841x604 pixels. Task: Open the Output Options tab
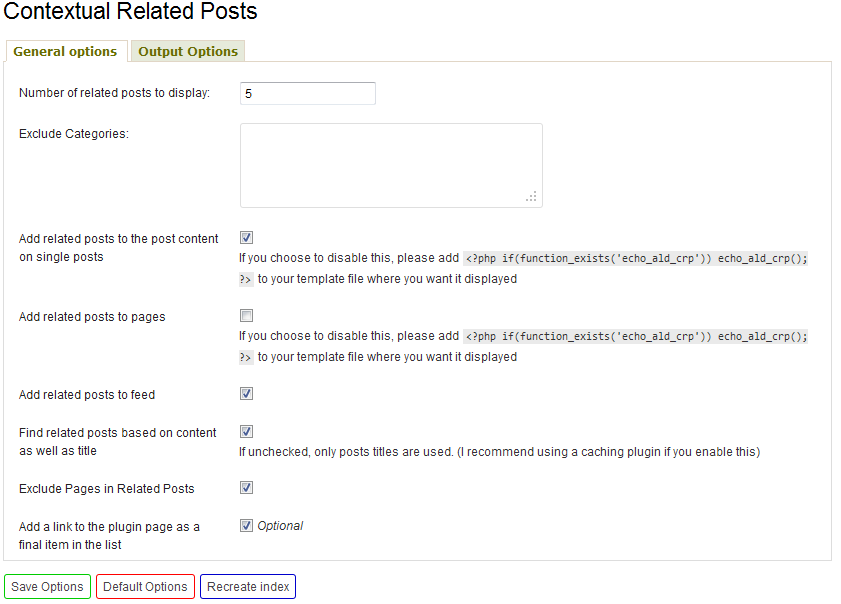188,51
